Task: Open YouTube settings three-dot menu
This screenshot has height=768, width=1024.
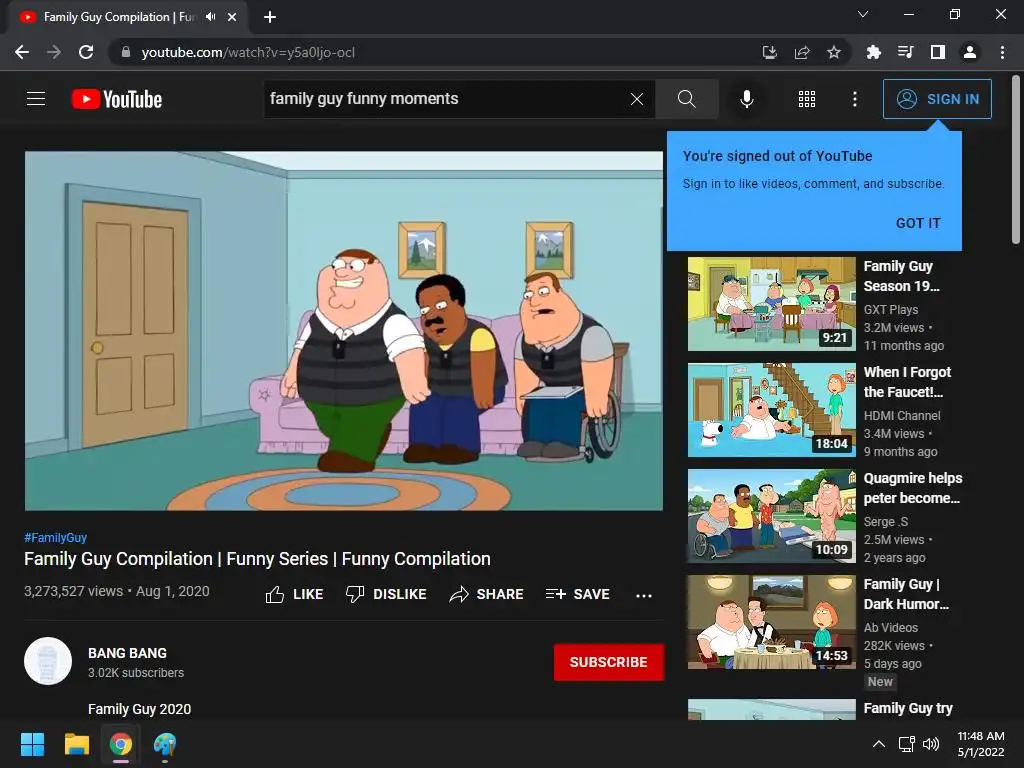Action: click(854, 99)
